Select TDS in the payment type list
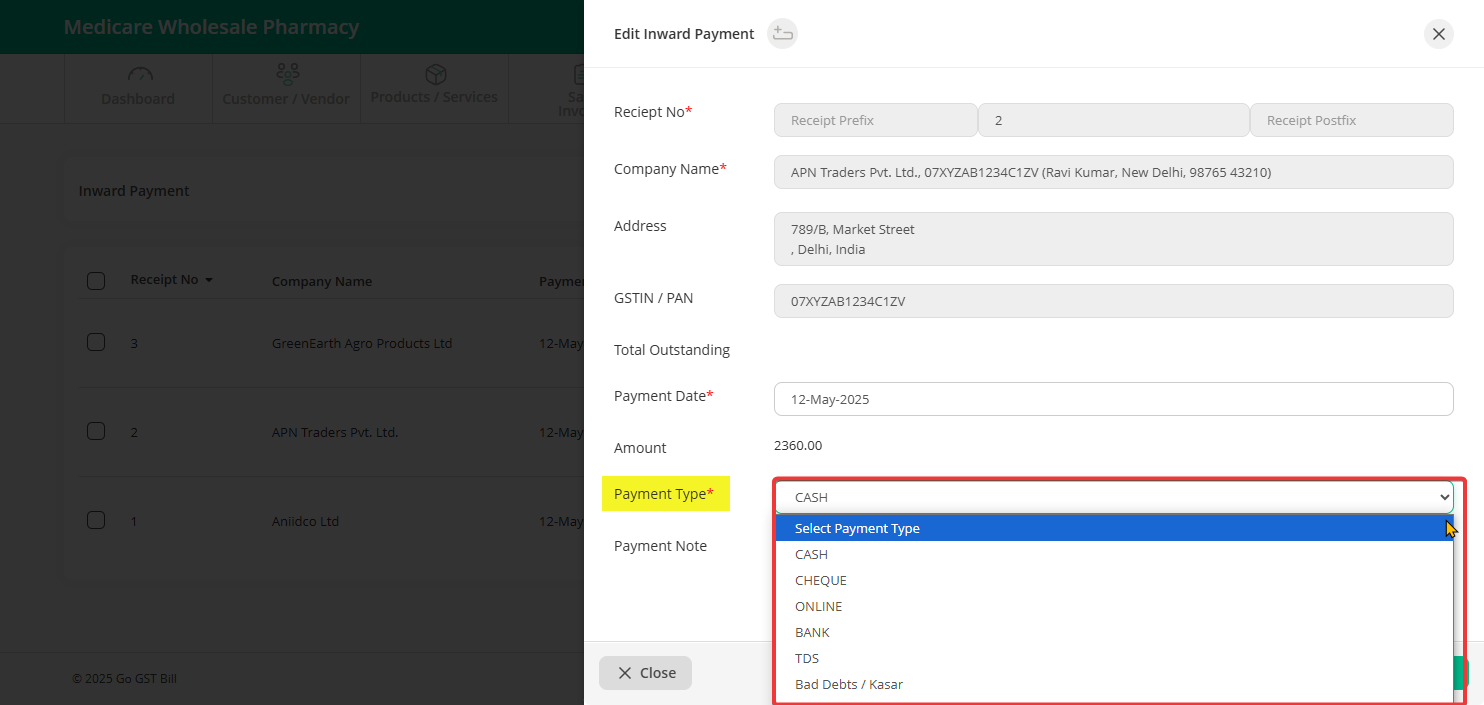The height and width of the screenshot is (705, 1484). click(x=806, y=658)
